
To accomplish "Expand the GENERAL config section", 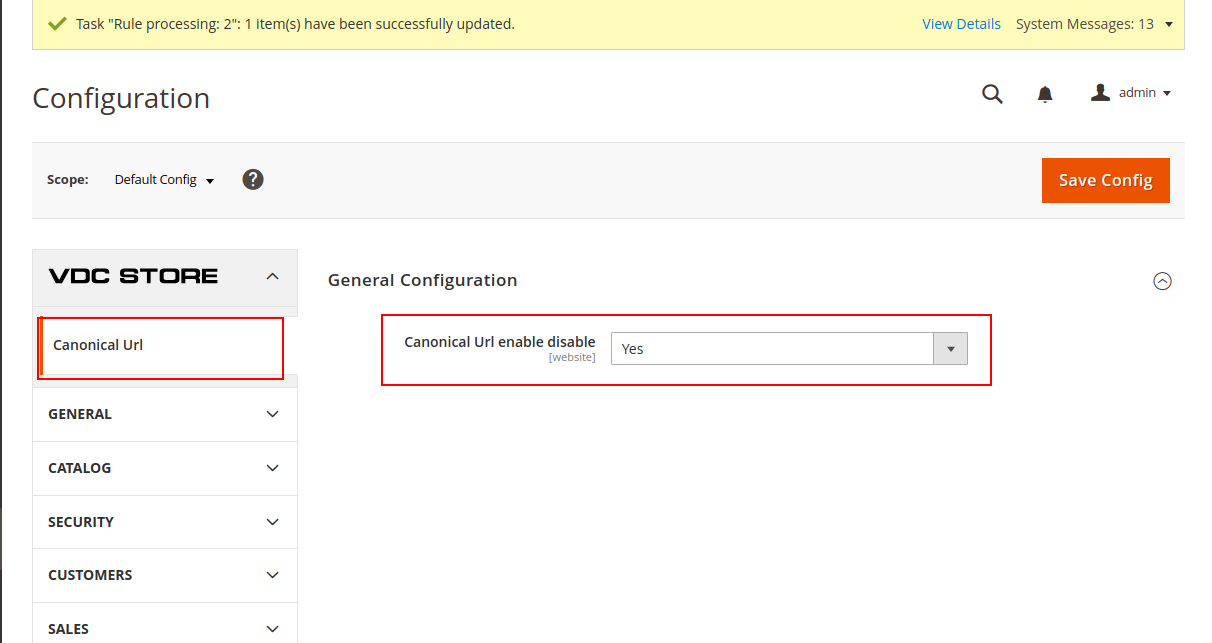I will click(165, 414).
